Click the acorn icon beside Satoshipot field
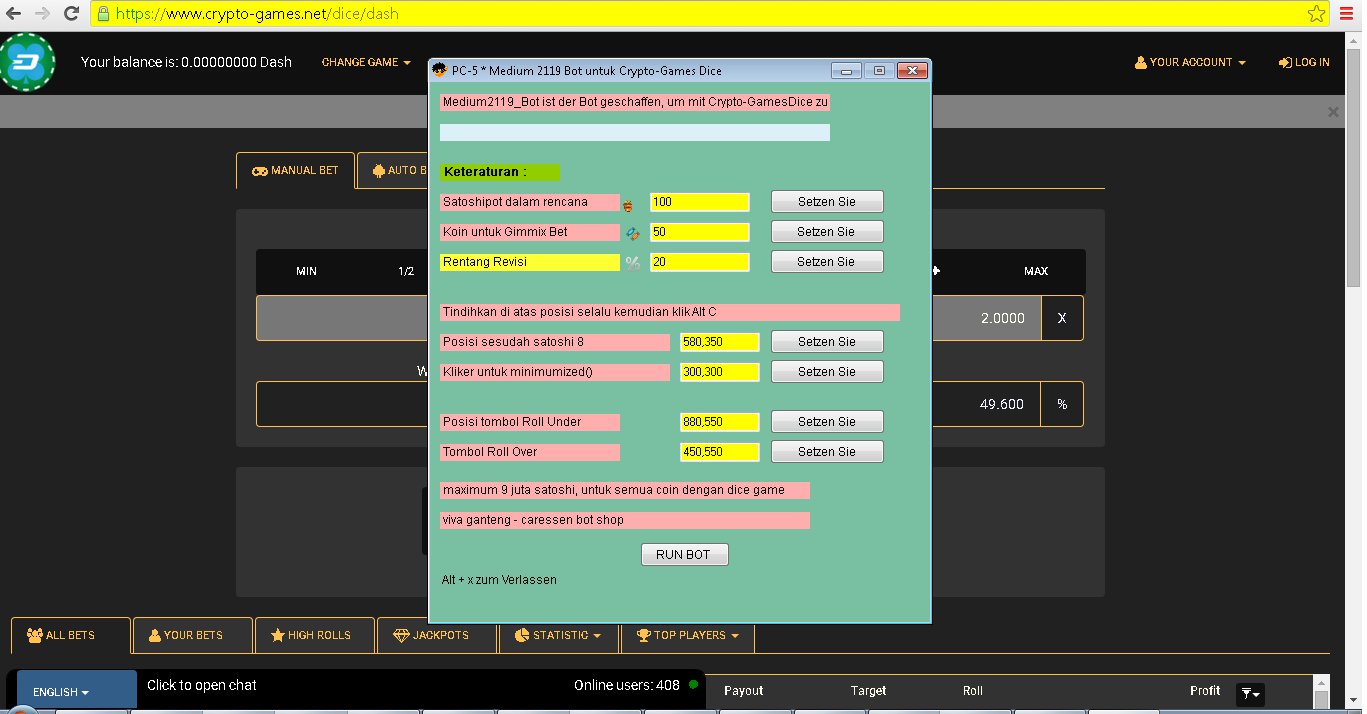The image size is (1367, 714). (x=628, y=204)
